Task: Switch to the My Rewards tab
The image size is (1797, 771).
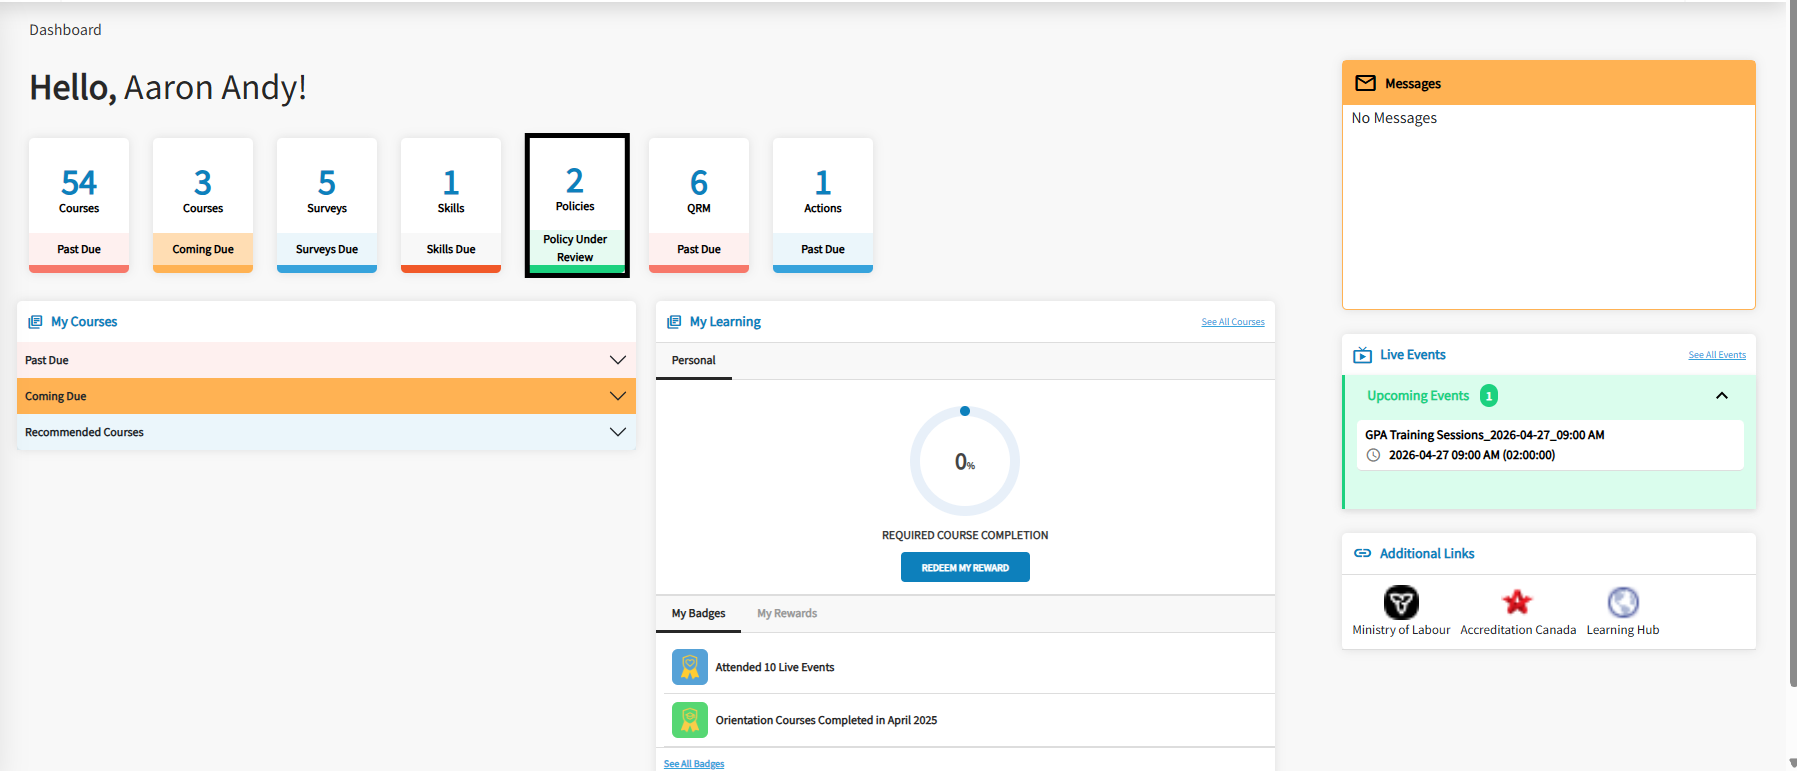Action: coord(787,613)
